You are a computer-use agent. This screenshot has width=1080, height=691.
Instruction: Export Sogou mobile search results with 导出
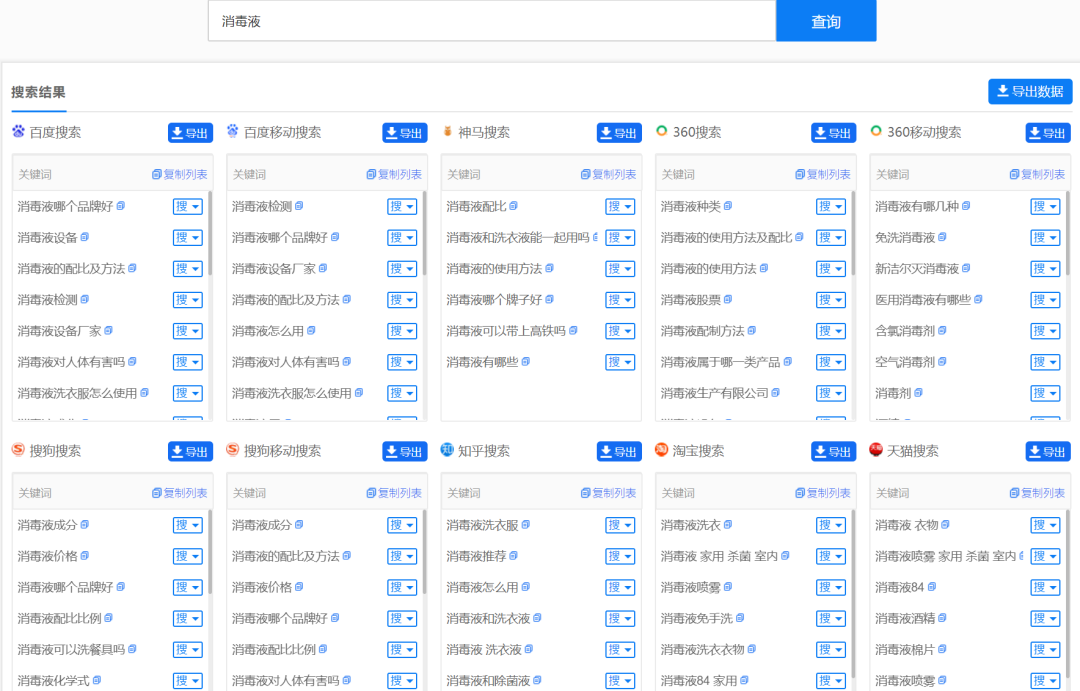[405, 451]
